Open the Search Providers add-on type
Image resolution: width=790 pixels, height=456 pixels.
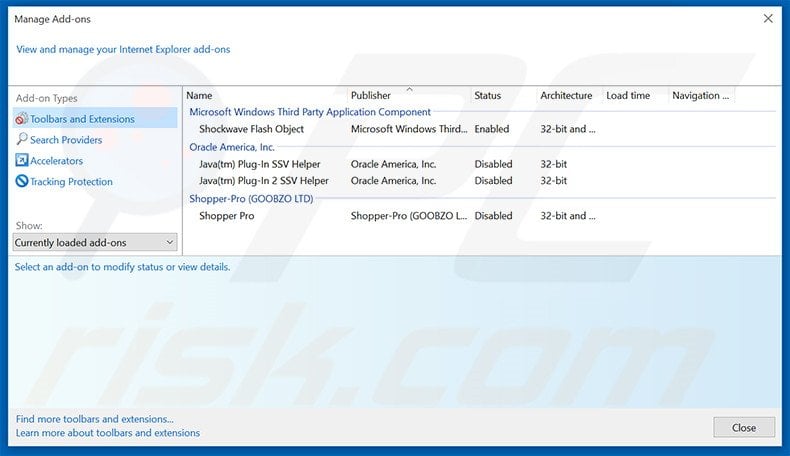click(66, 140)
